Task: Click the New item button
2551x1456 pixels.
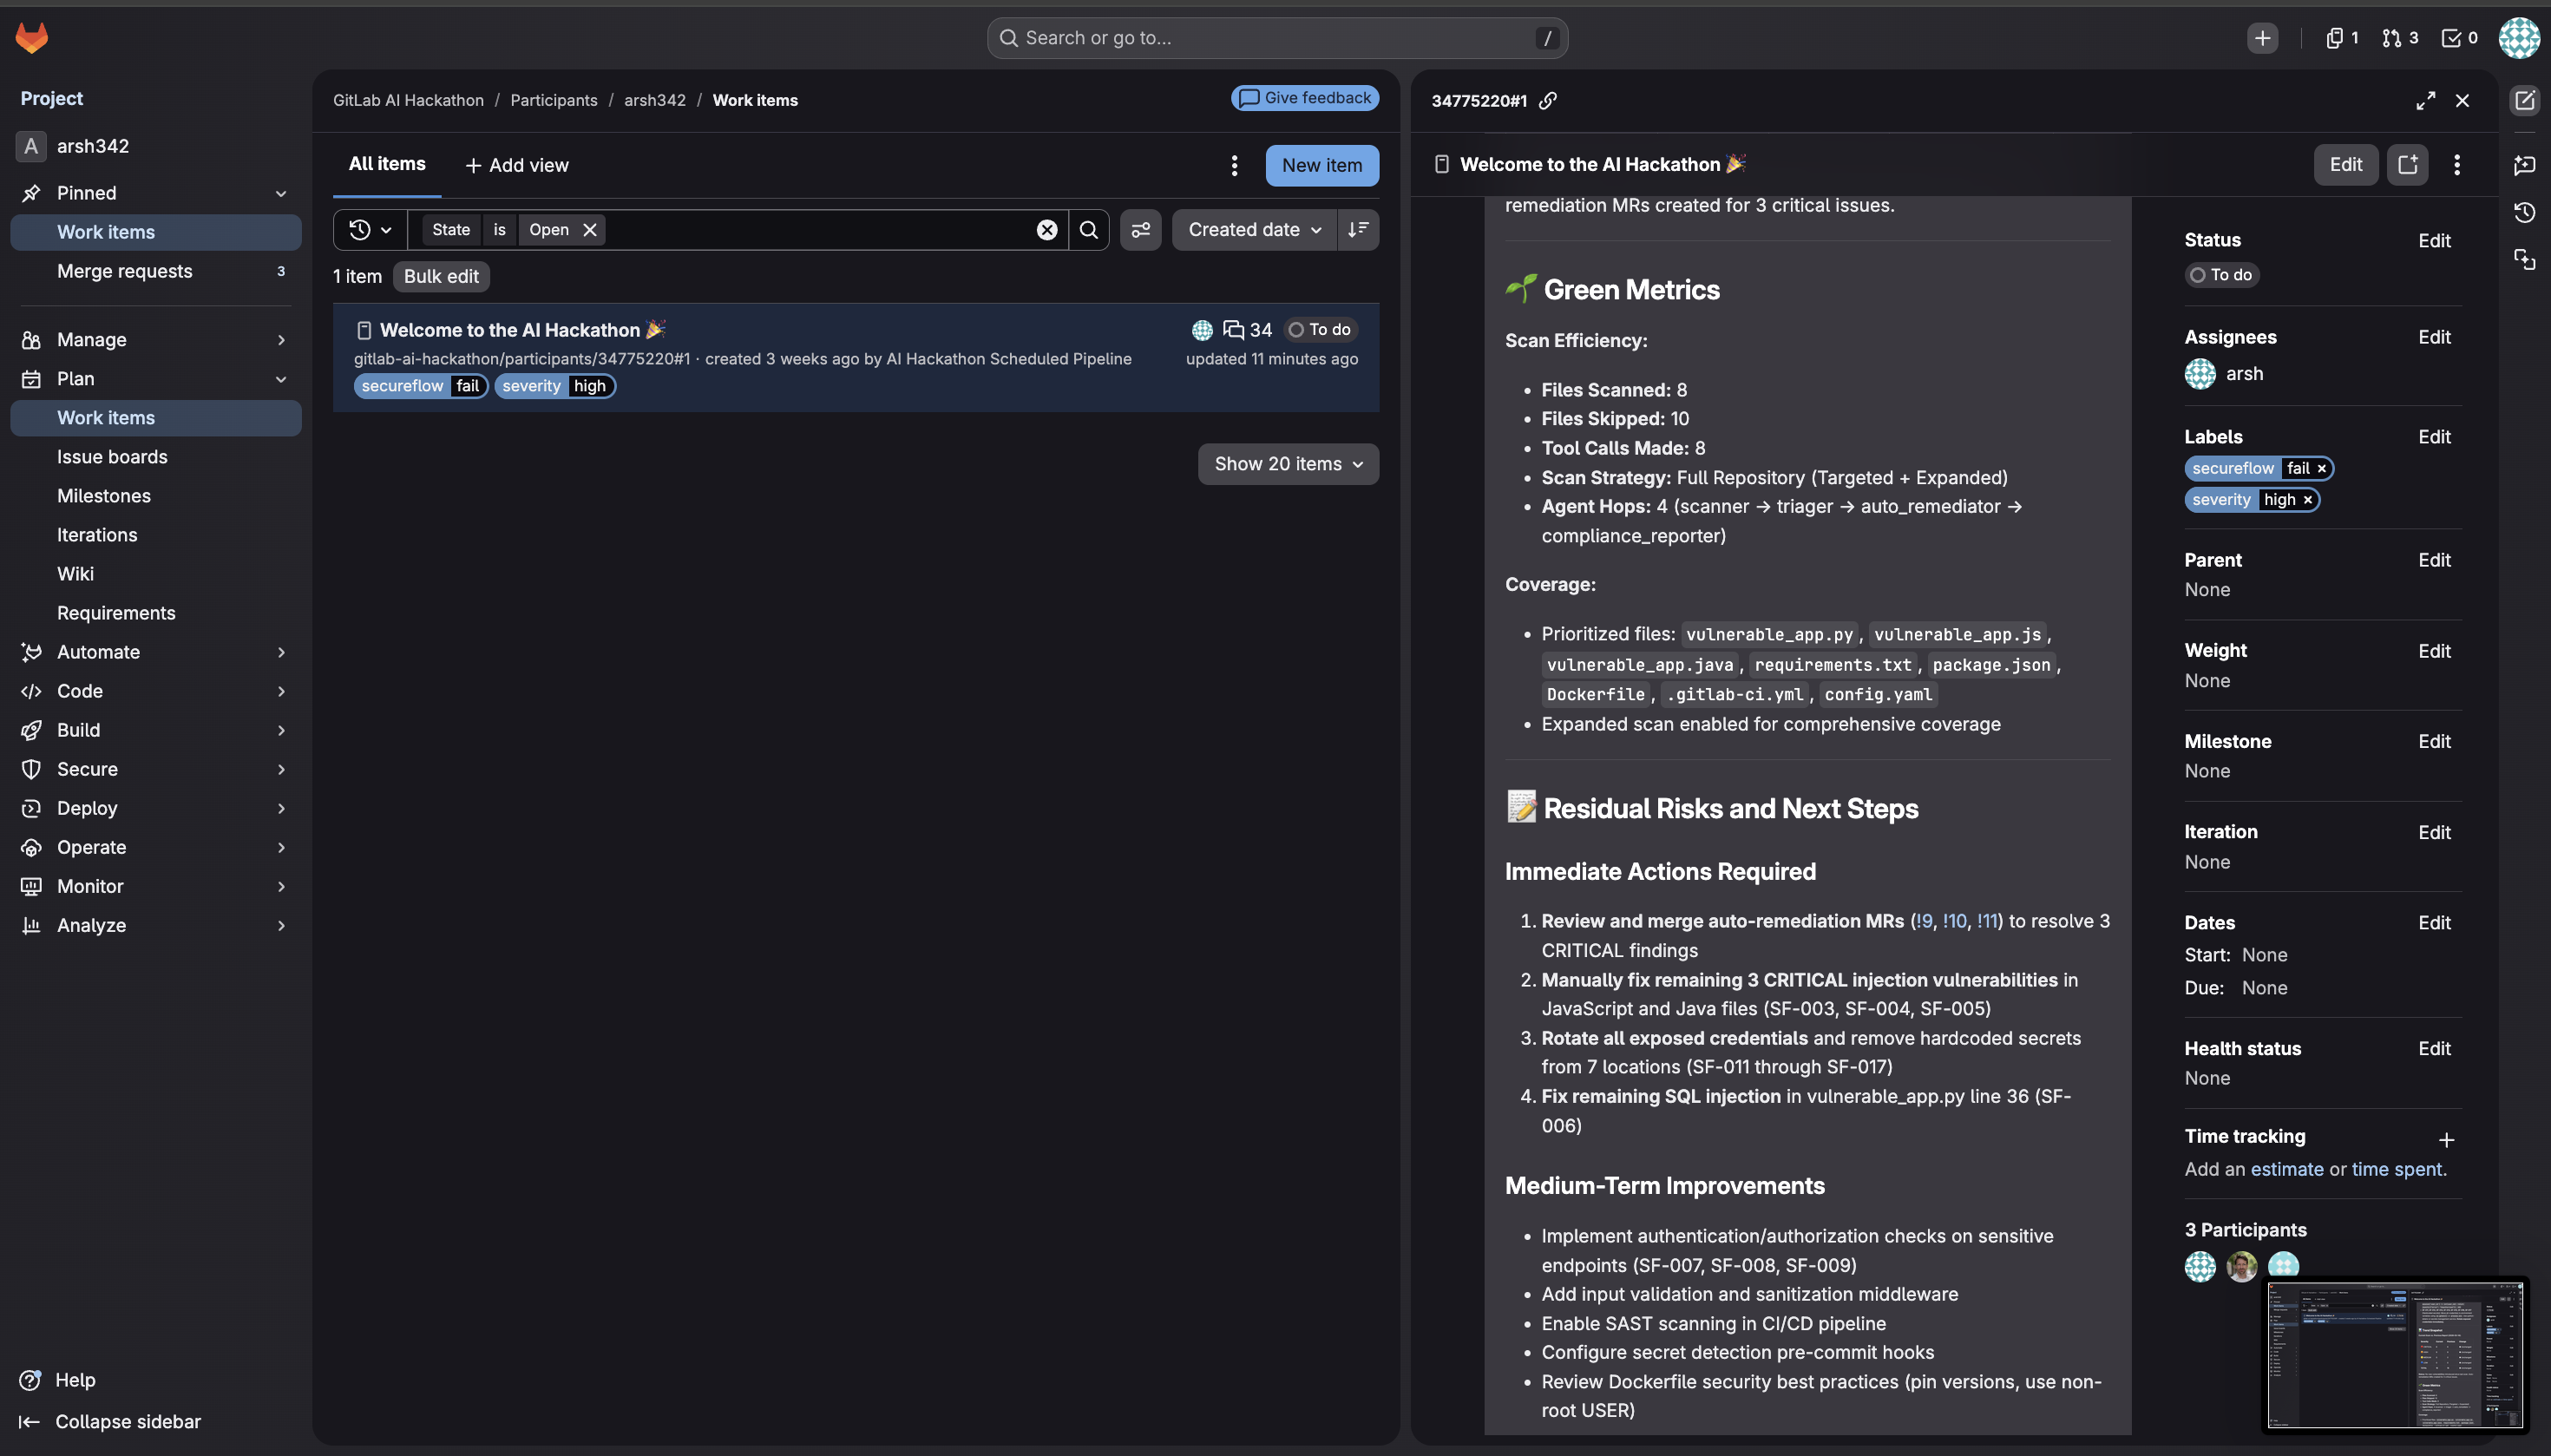Action: click(x=1321, y=165)
